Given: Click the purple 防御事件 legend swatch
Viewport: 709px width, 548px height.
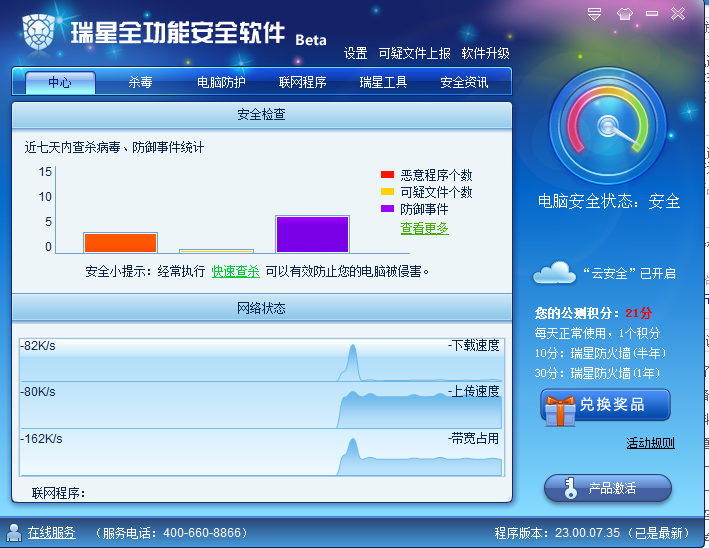Looking at the screenshot, I should 388,208.
